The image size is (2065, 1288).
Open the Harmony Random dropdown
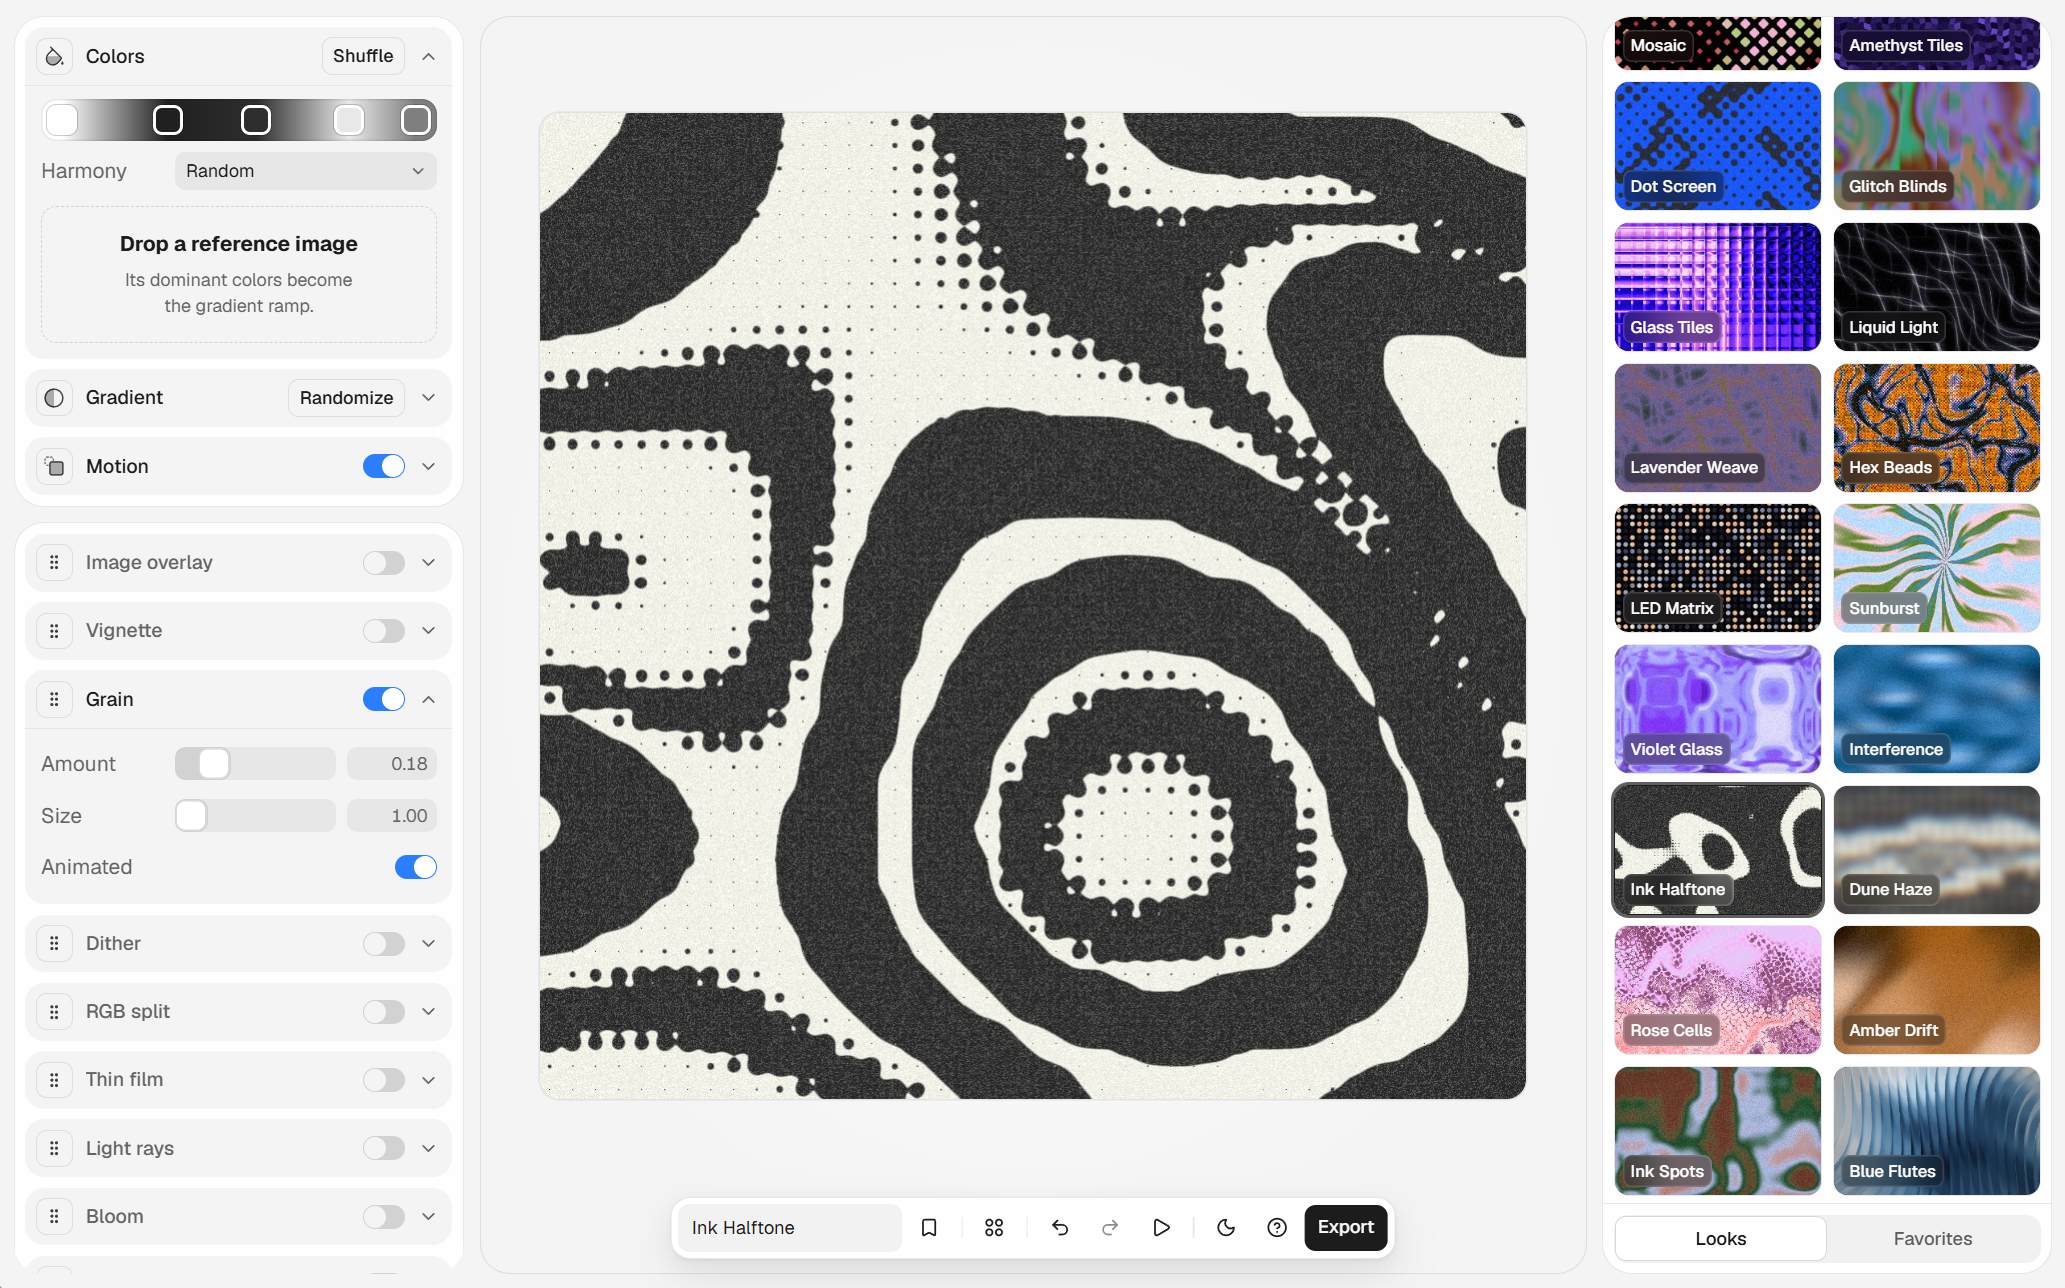pyautogui.click(x=306, y=171)
